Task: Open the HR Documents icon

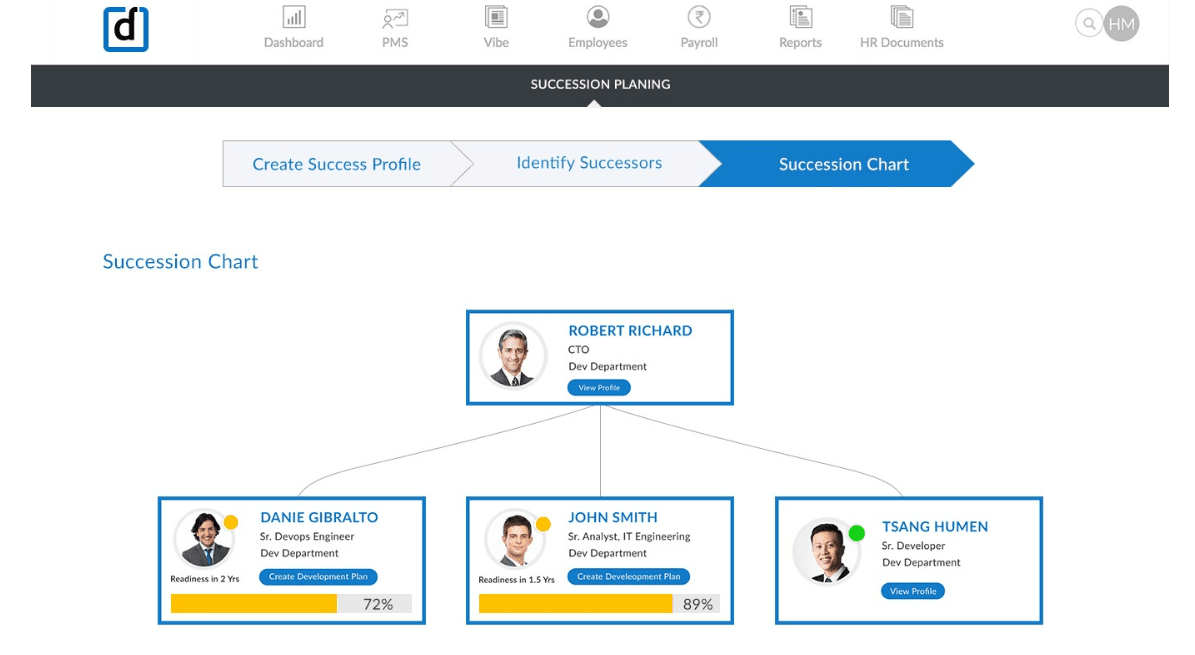Action: pos(901,18)
